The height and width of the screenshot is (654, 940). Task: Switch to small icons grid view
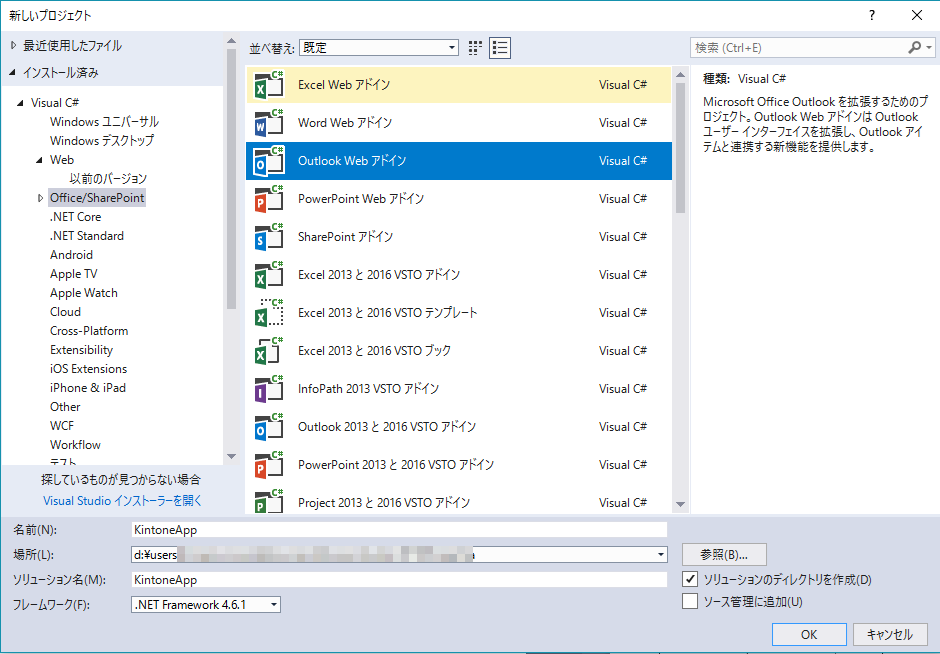click(475, 48)
